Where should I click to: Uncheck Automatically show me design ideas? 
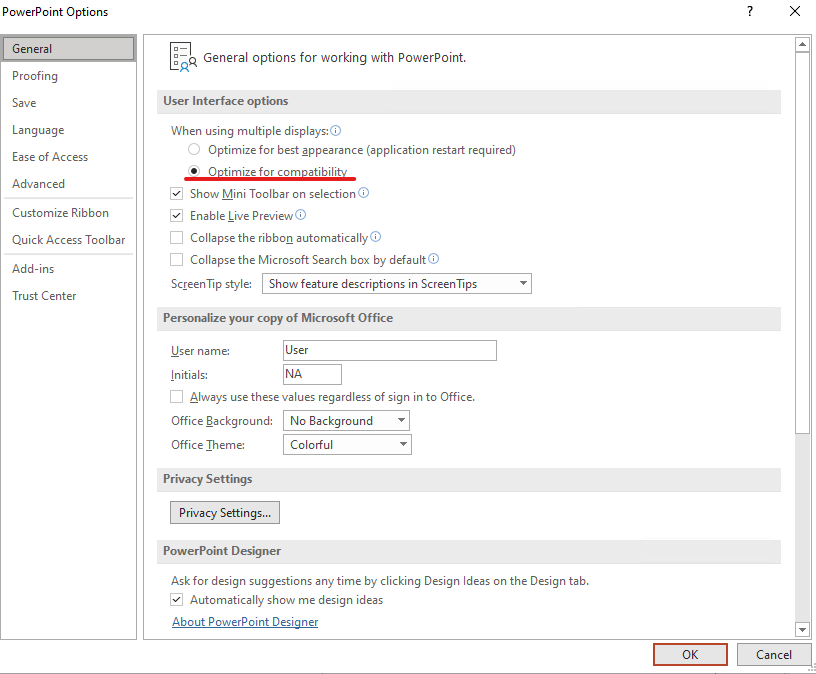177,600
